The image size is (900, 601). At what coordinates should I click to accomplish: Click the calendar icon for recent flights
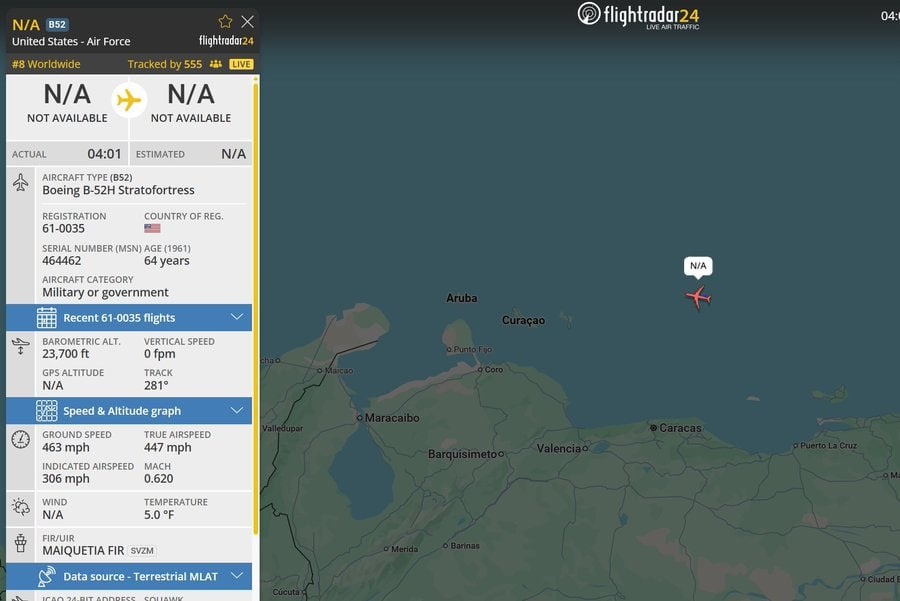point(46,317)
